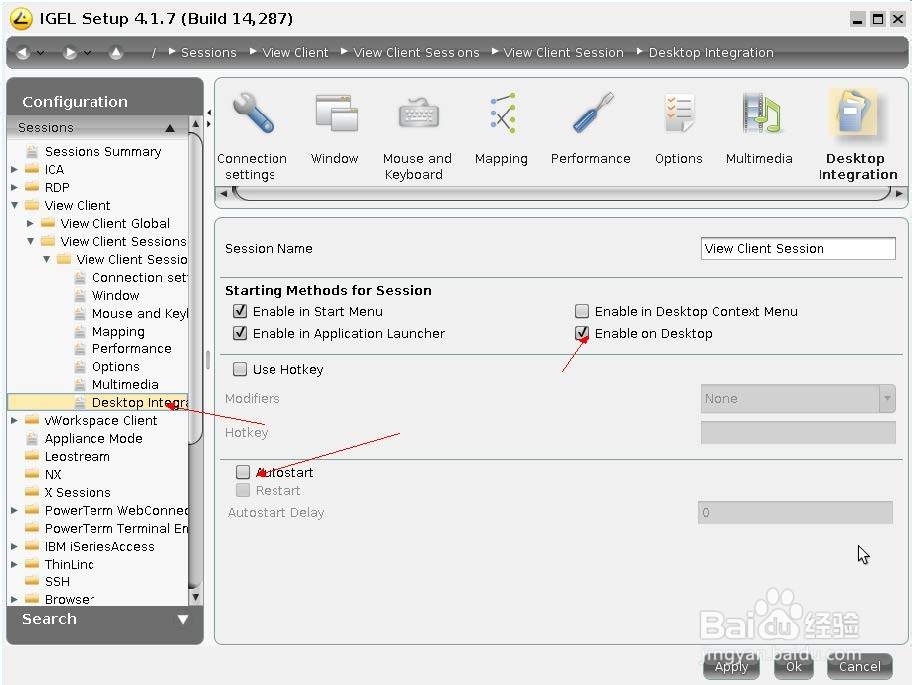Screen dimensions: 912x685
Task: Click the IBM iSeriesAccess folder icon
Action: pos(32,547)
